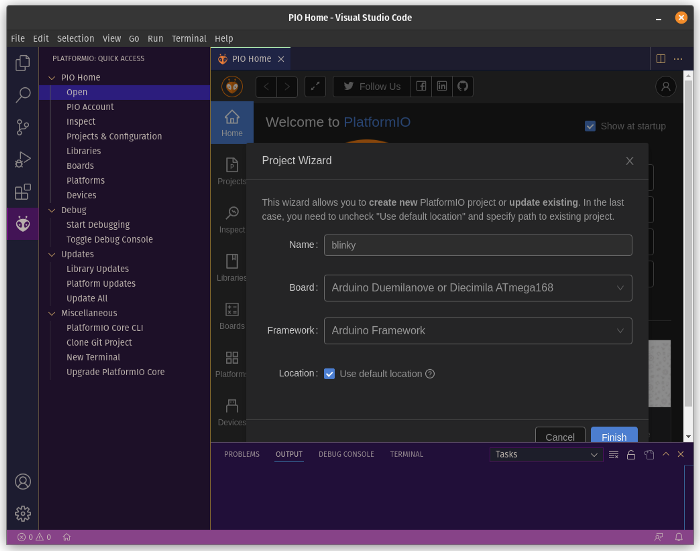Screen dimensions: 700x551
Task: Toggle the Show at startup checkbox
Action: coord(590,126)
